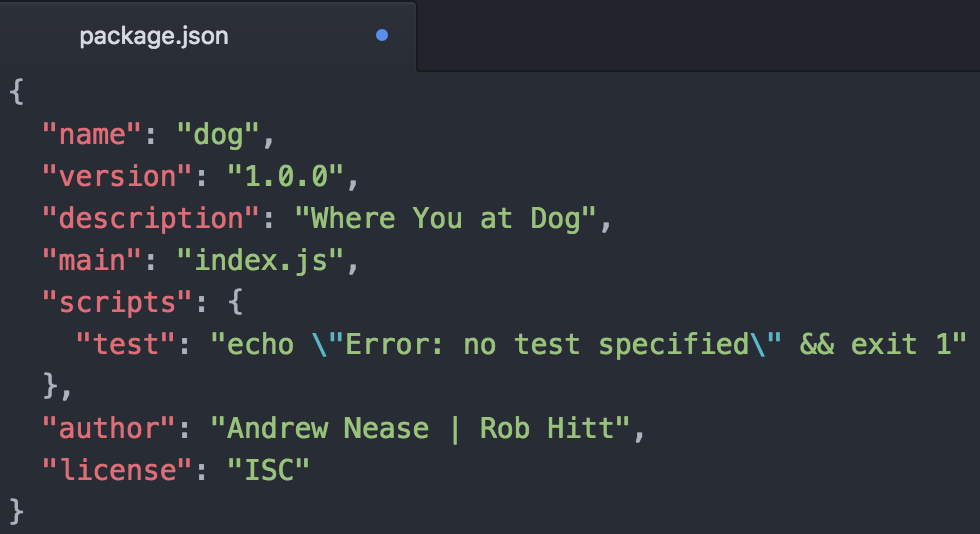The image size is (980, 534).
Task: Place cursor in the "name" key
Action: point(92,134)
